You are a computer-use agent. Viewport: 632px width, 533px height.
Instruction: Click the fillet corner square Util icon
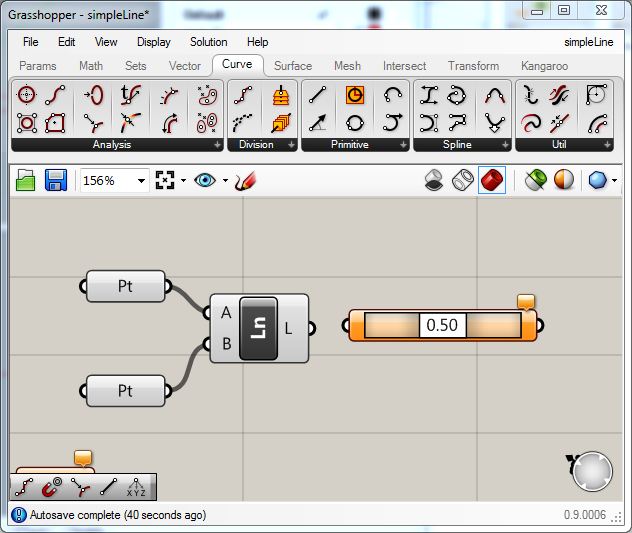point(596,95)
